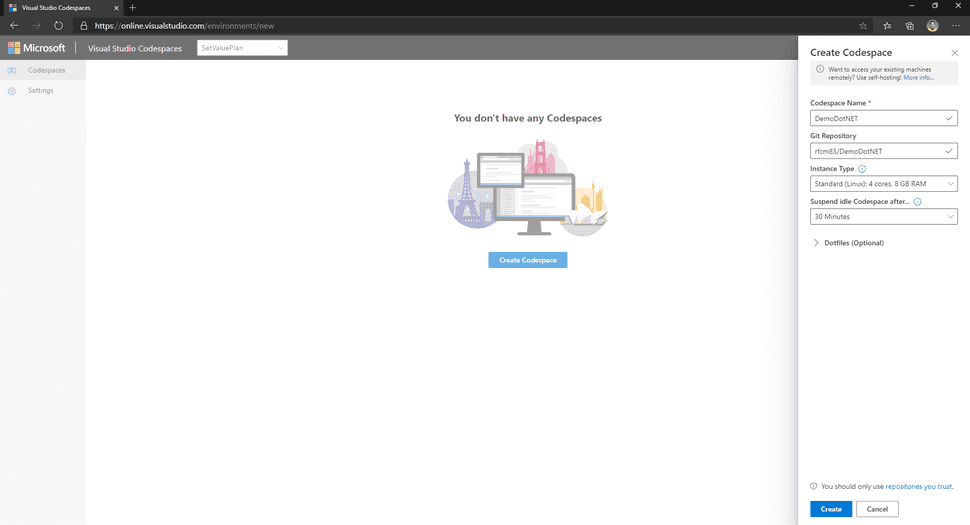Click the Git Repository input field
Screen dimensions: 970x525
click(883, 151)
